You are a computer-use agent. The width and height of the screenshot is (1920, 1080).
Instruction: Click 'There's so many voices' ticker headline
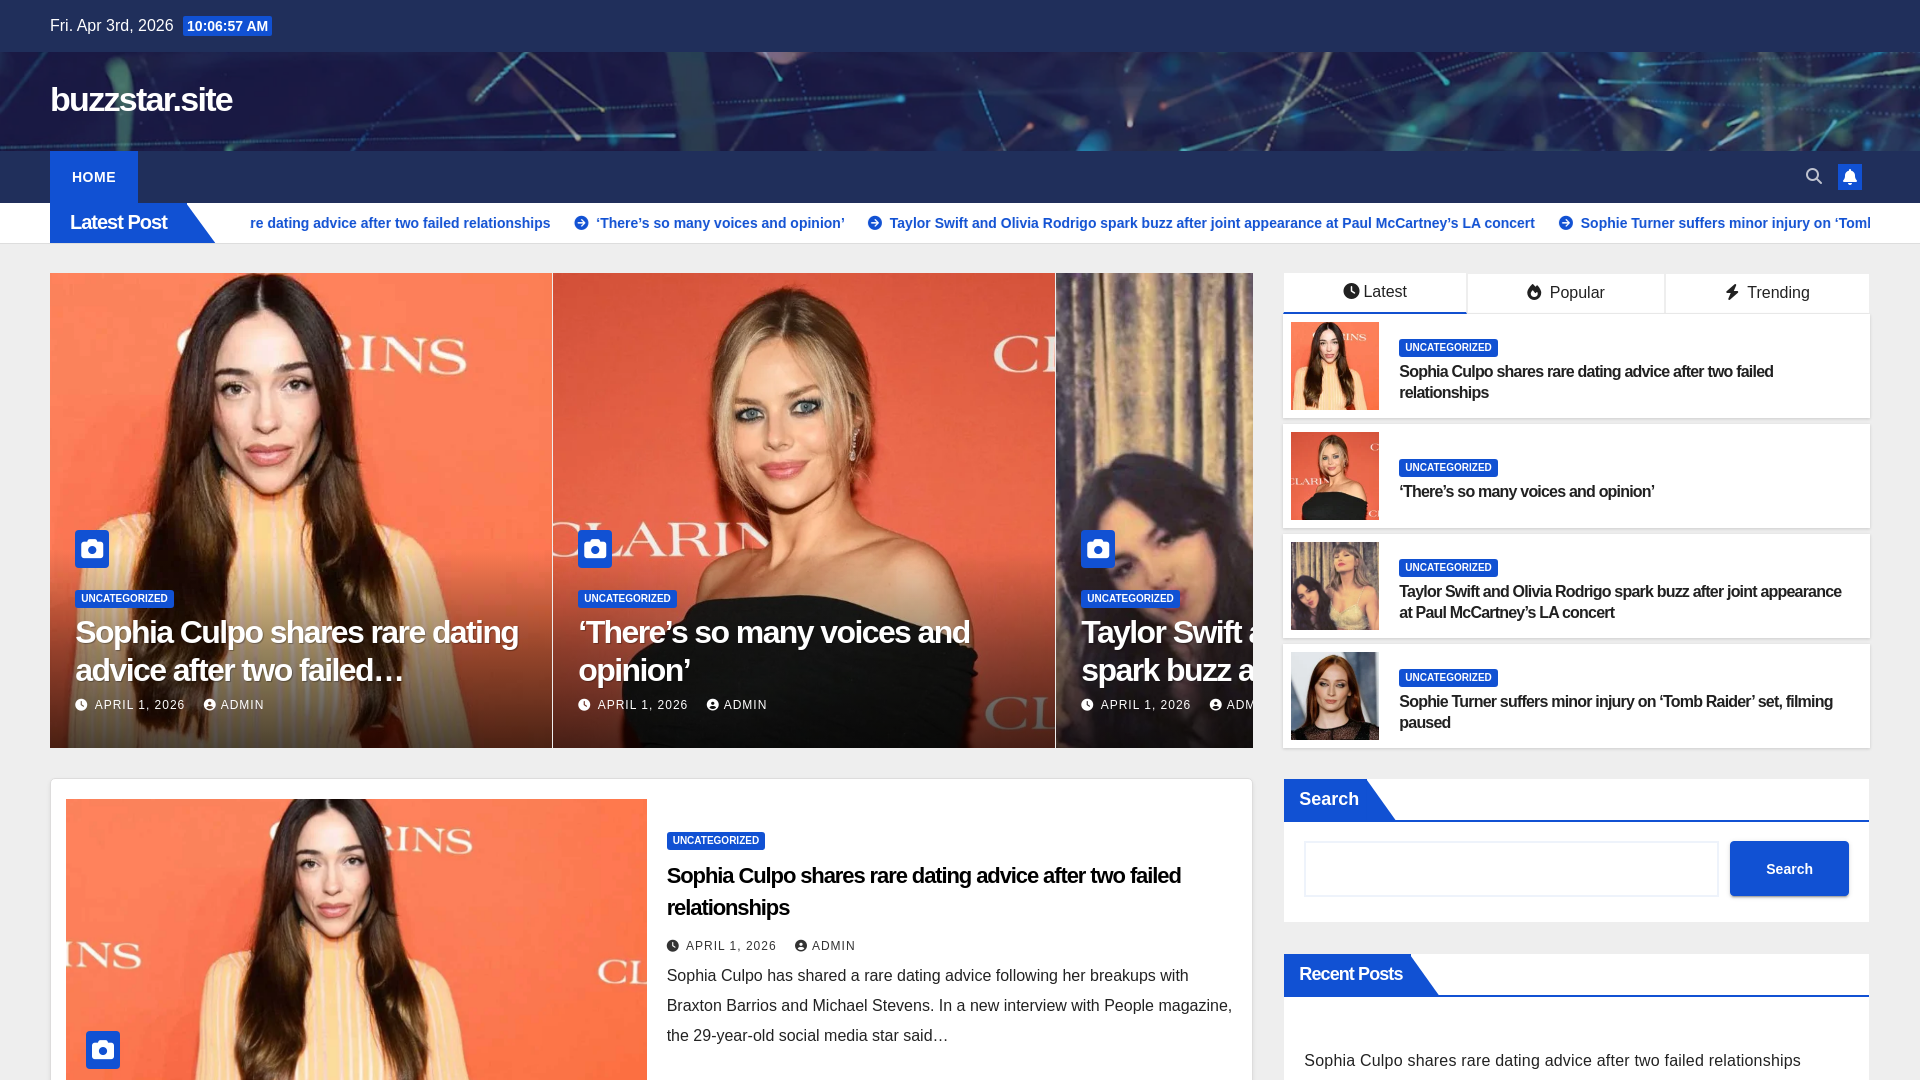[720, 223]
